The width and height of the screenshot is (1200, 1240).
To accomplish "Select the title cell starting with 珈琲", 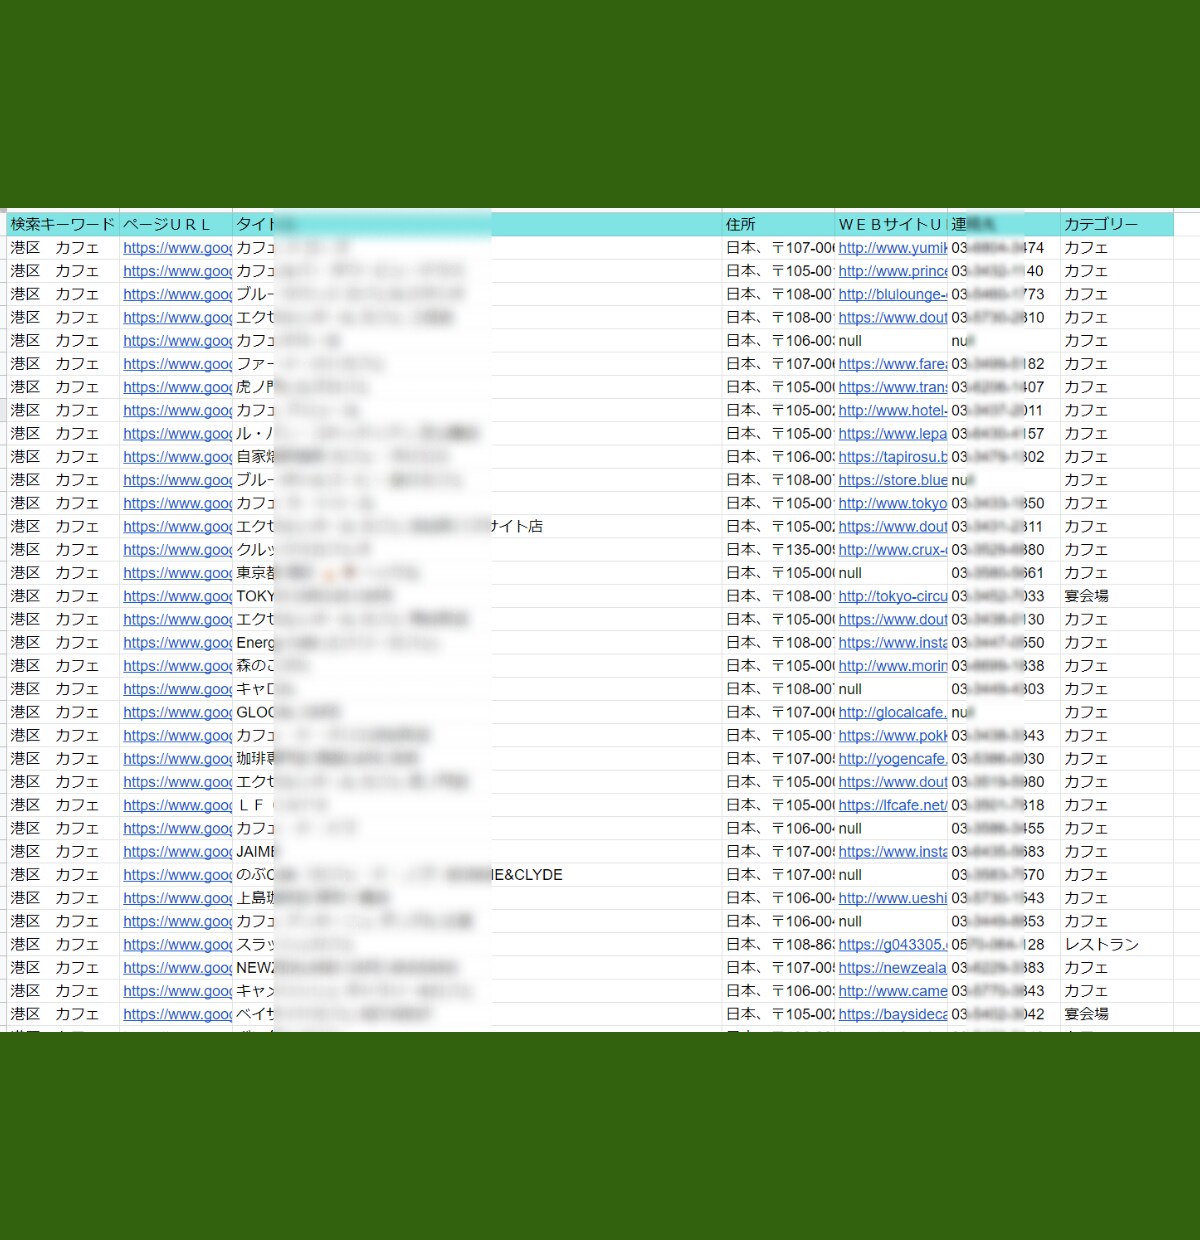I will click(477, 759).
